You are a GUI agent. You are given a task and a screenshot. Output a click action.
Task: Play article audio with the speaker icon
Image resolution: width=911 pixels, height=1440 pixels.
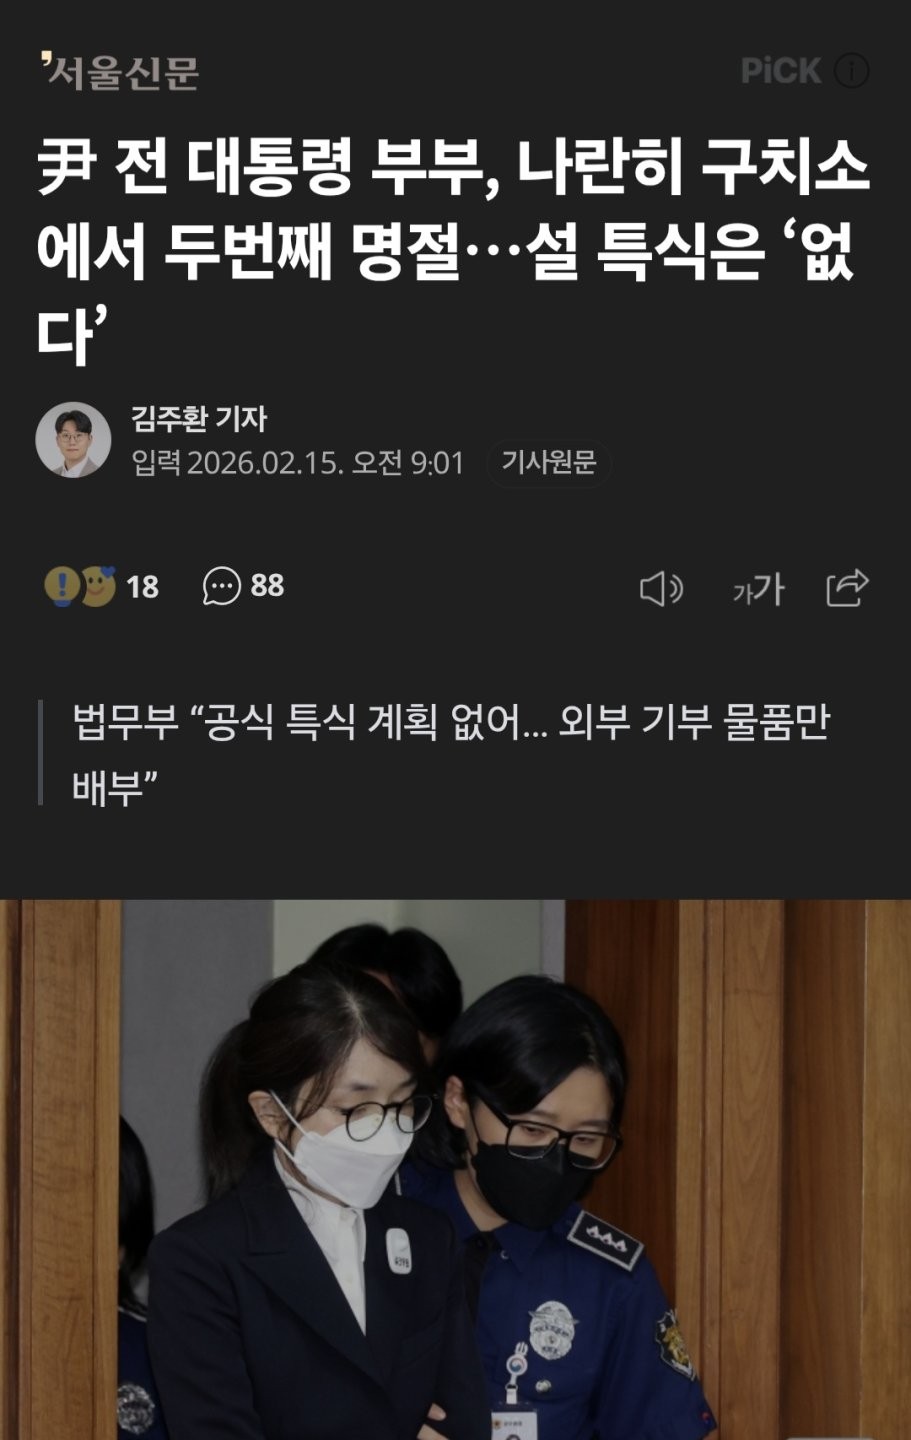[x=661, y=589]
